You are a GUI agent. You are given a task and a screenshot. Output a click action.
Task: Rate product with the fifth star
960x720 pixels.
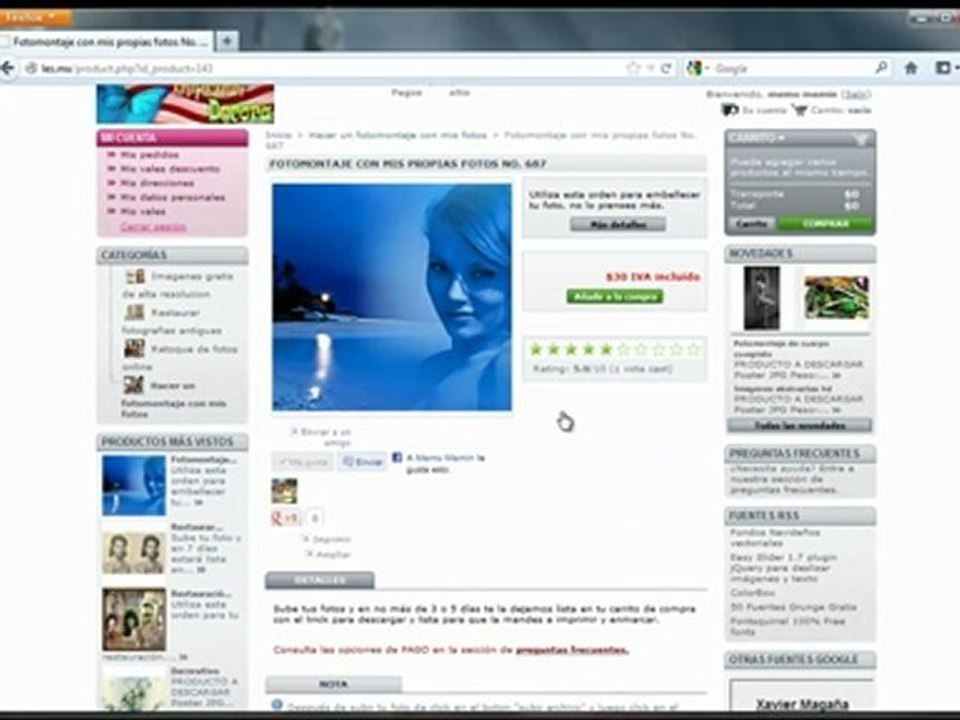[606, 350]
